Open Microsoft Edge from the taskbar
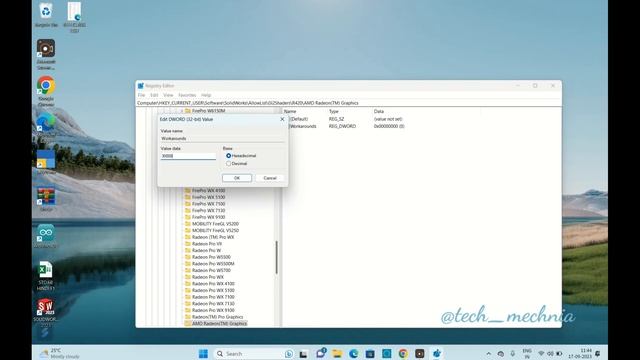Image resolution: width=640 pixels, height=360 pixels. pos(353,353)
